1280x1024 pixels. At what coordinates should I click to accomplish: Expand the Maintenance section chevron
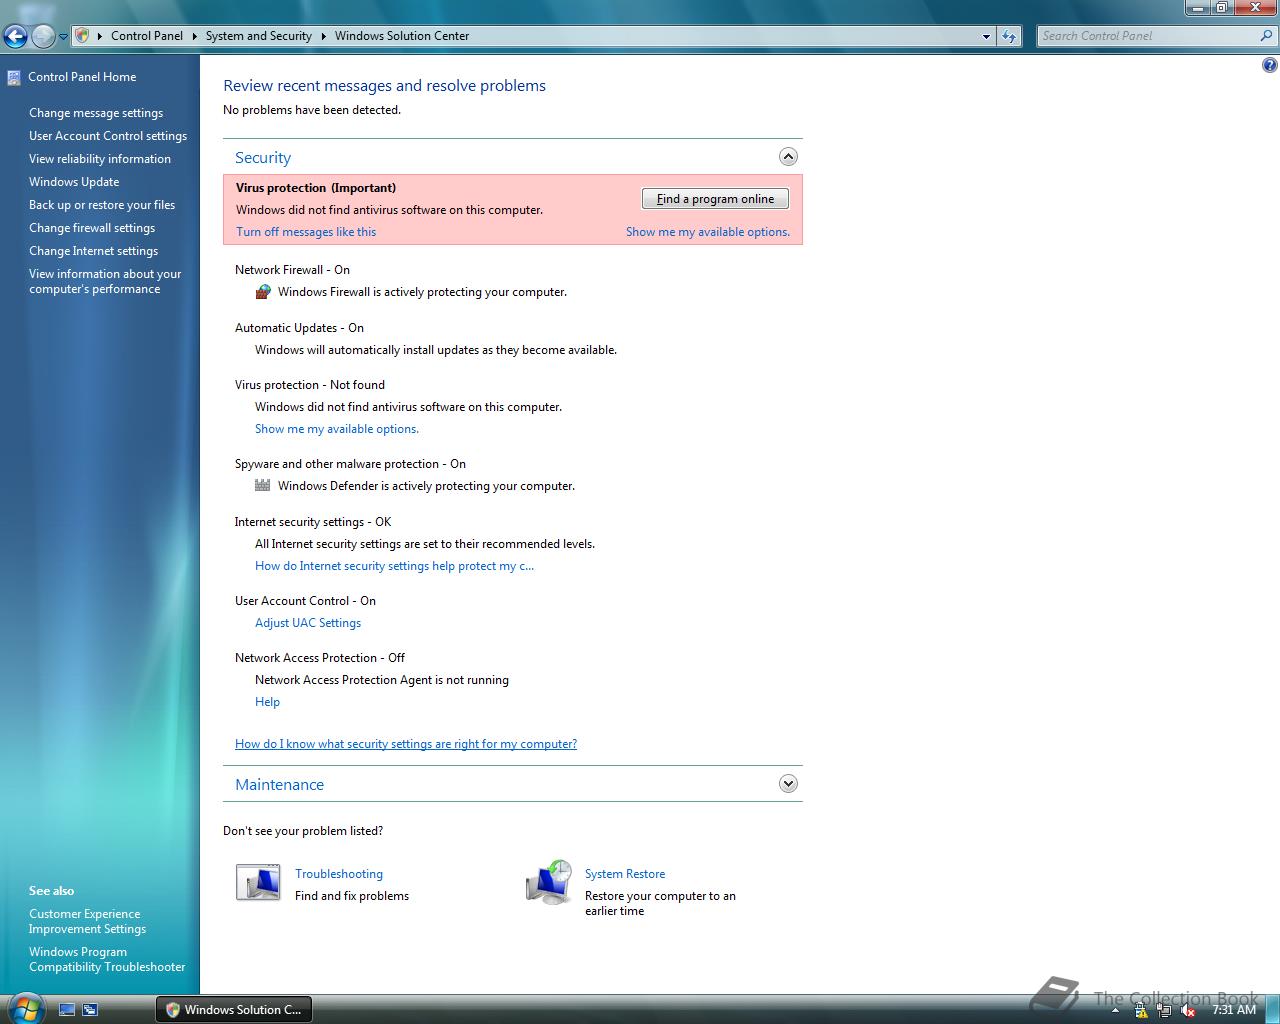(788, 784)
